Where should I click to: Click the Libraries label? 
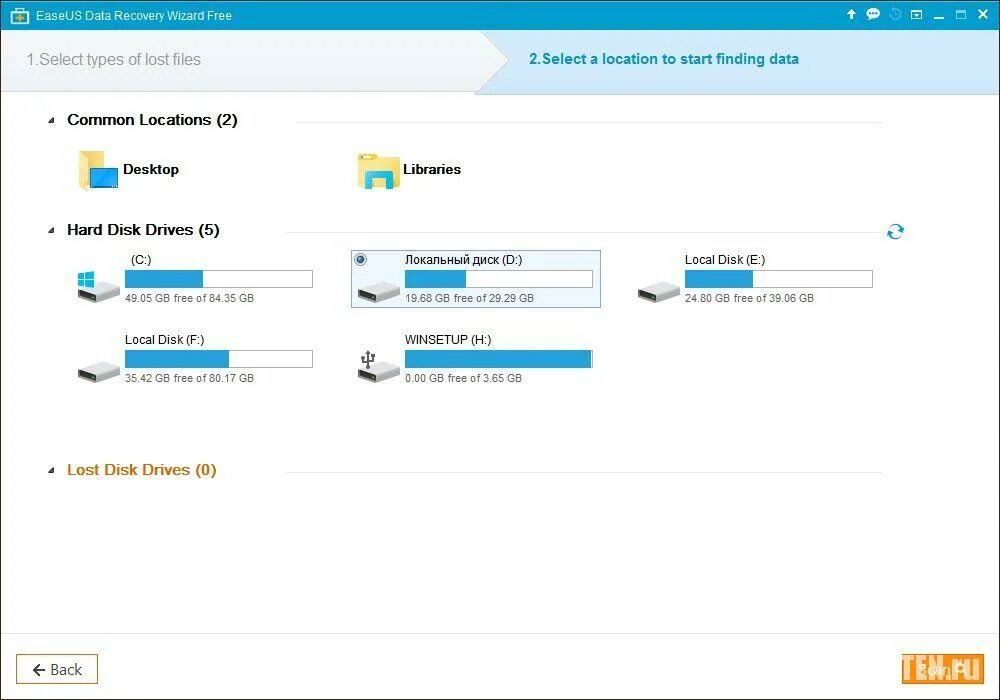coord(432,170)
